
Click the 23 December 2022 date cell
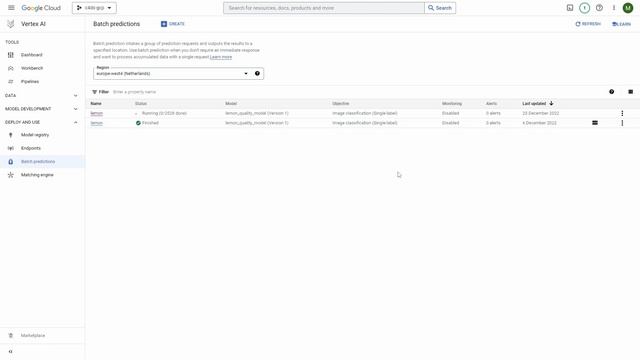pos(540,113)
